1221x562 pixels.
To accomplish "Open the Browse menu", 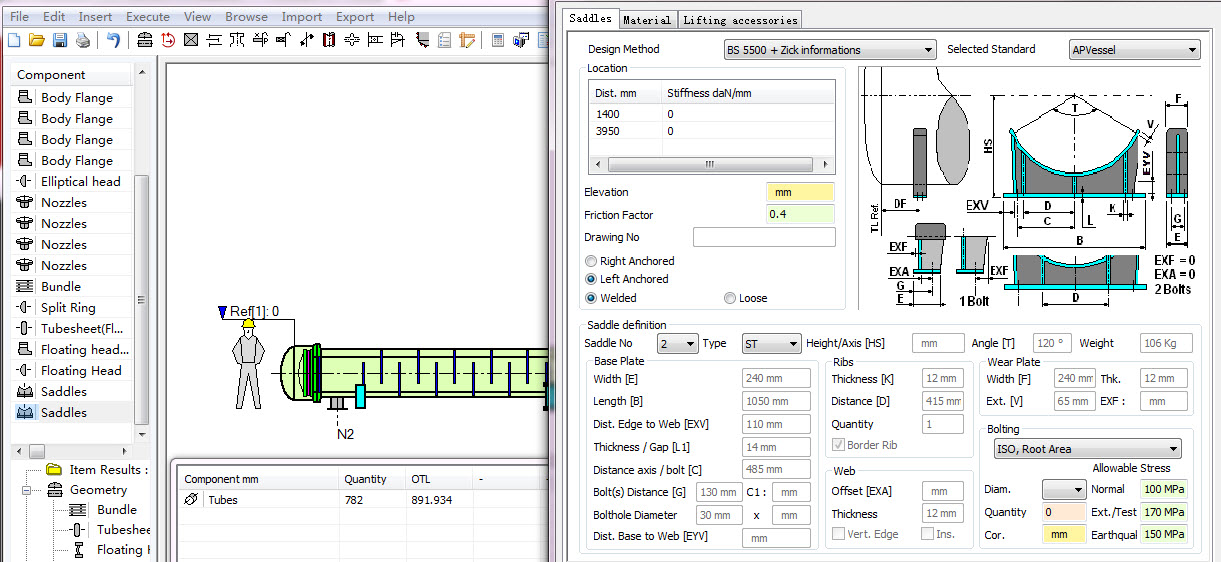I will pyautogui.click(x=246, y=17).
